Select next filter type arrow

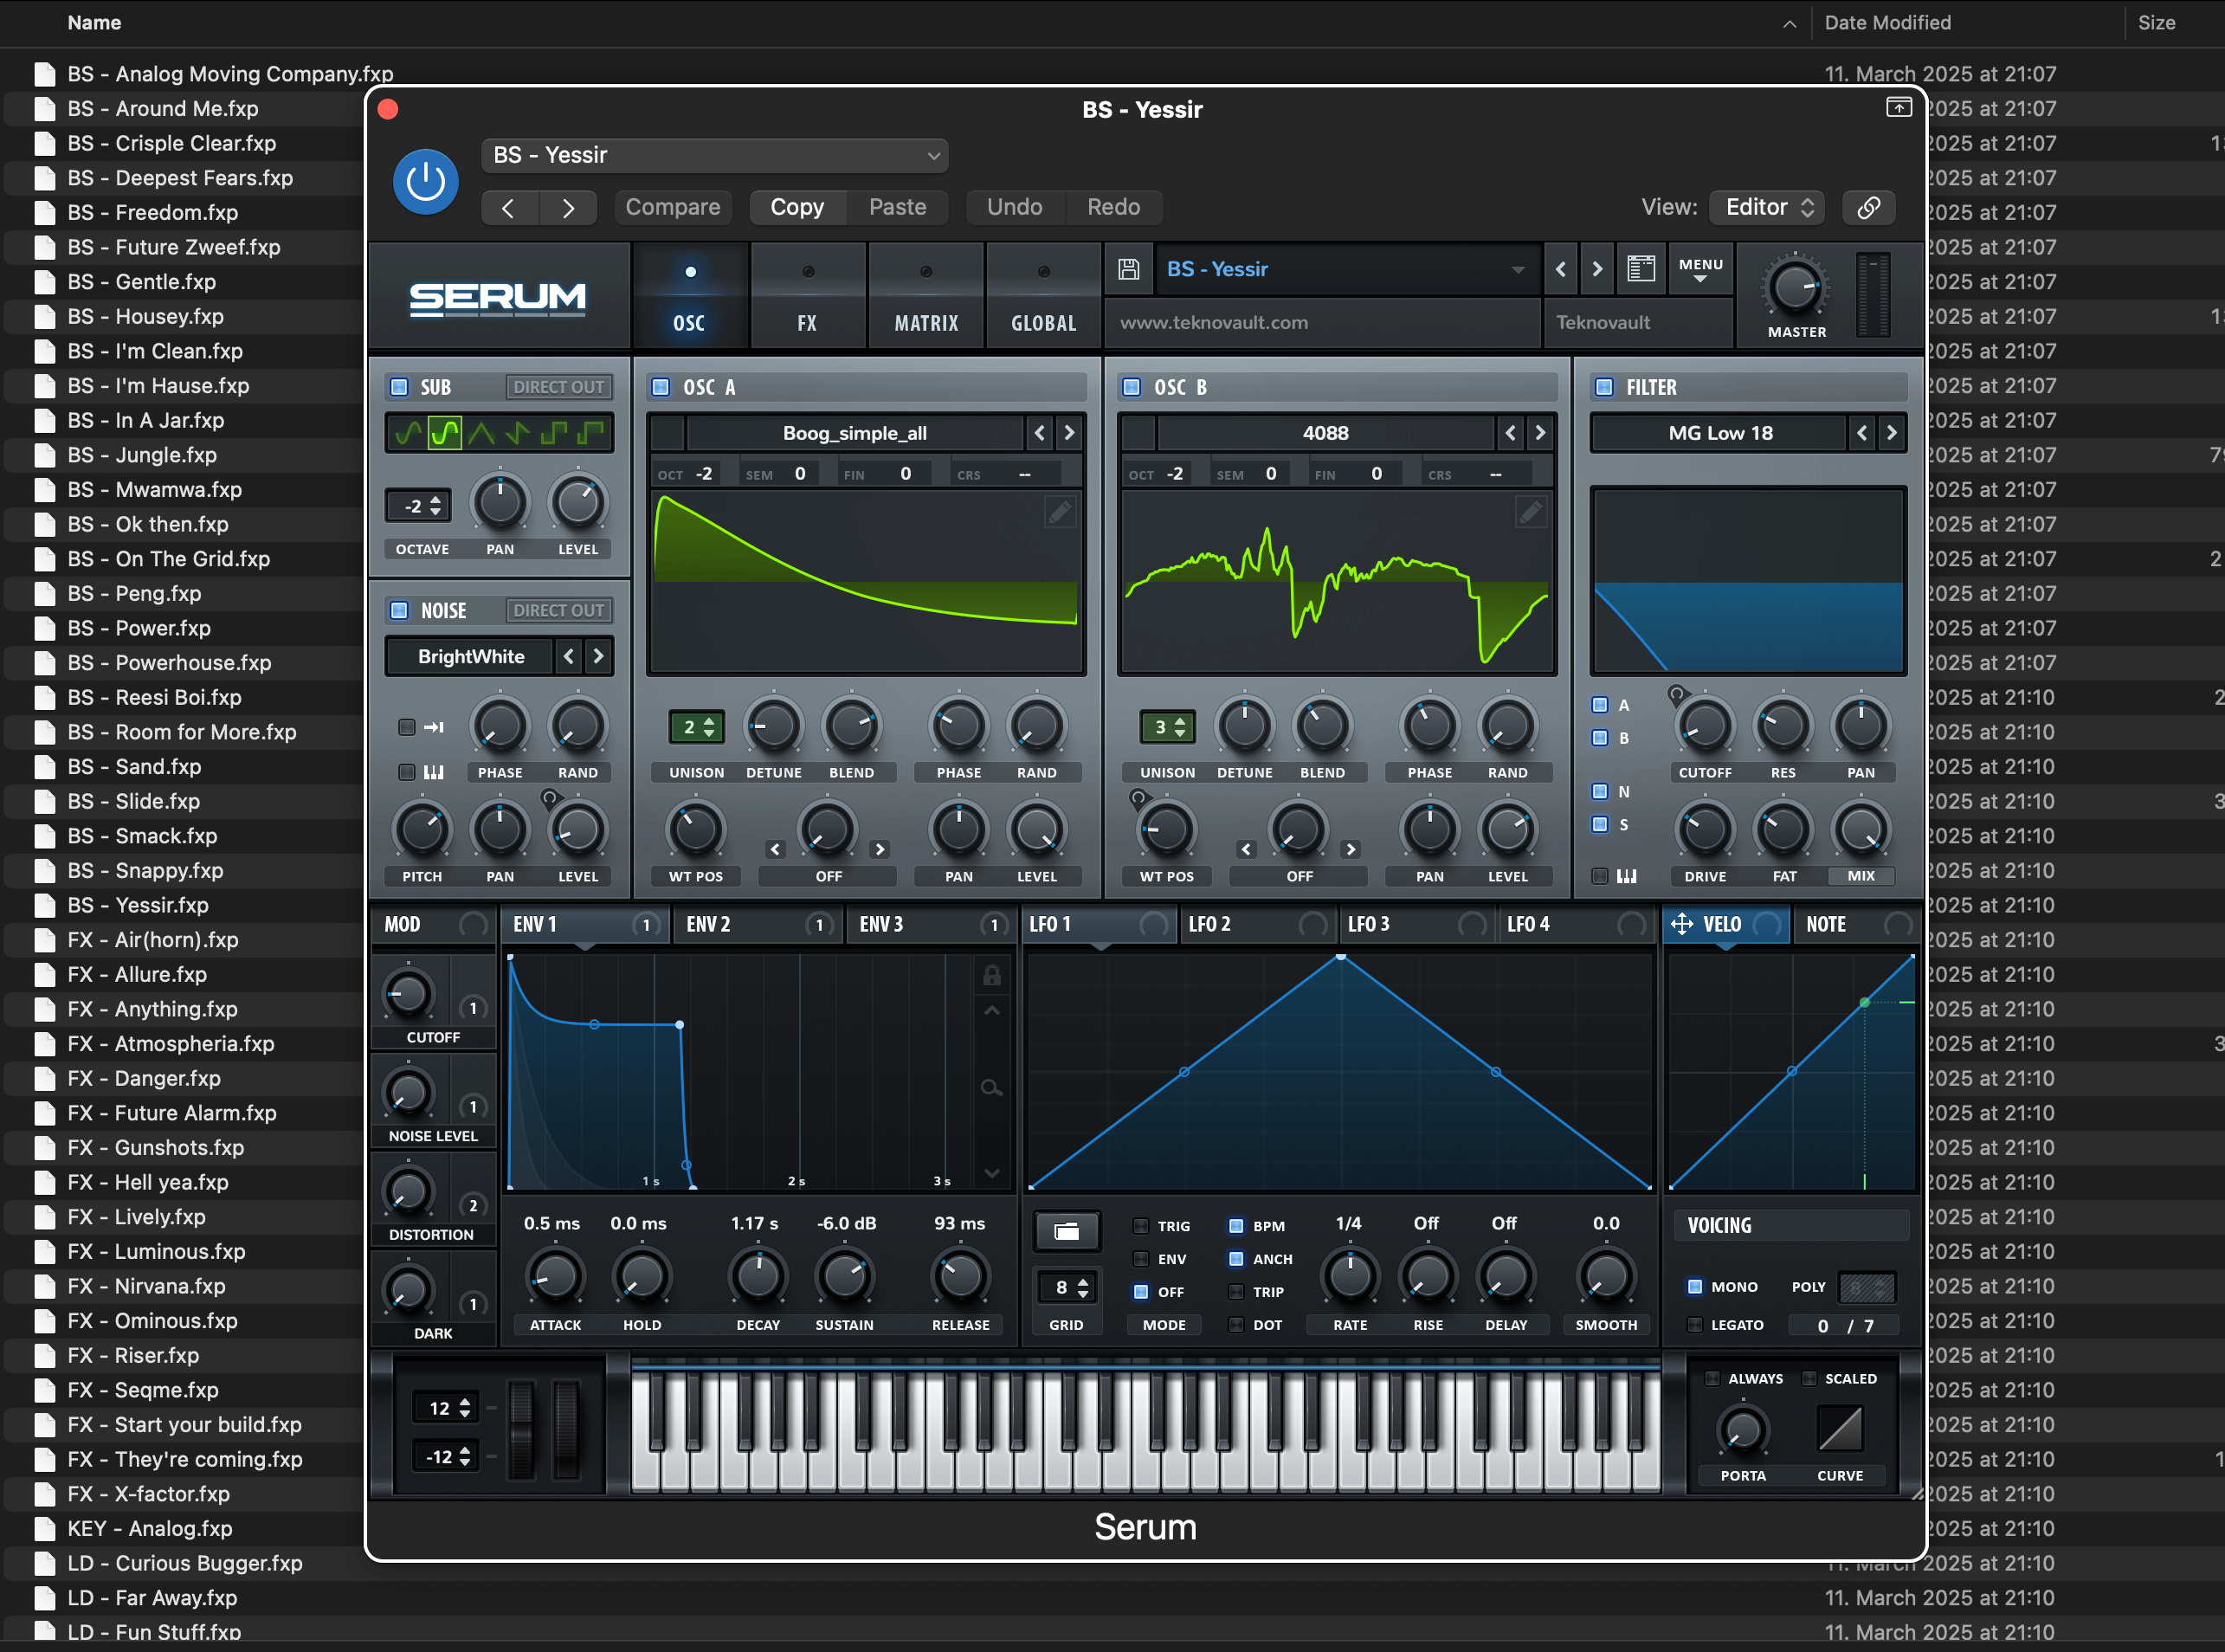[x=1891, y=433]
